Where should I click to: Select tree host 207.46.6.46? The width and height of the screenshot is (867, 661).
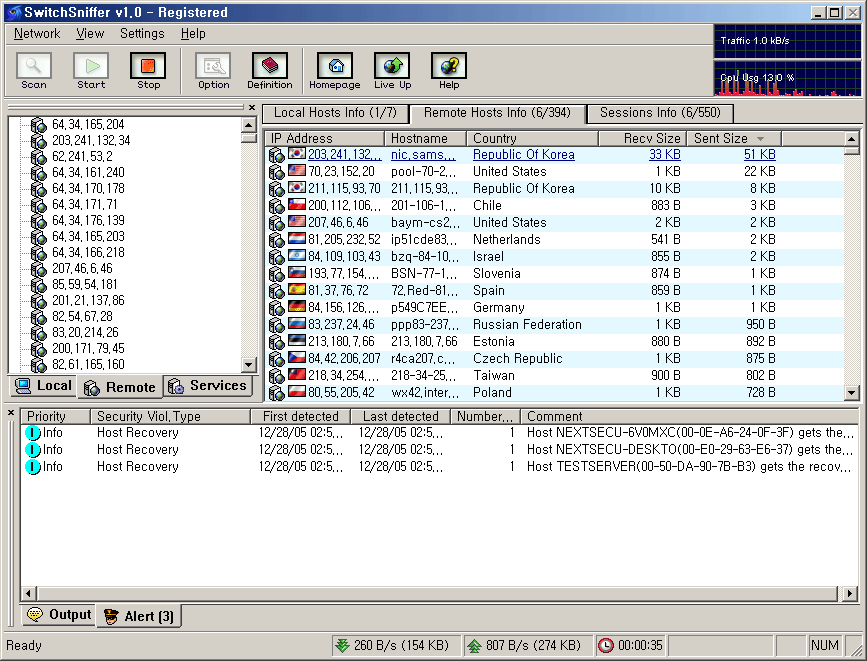pos(82,268)
